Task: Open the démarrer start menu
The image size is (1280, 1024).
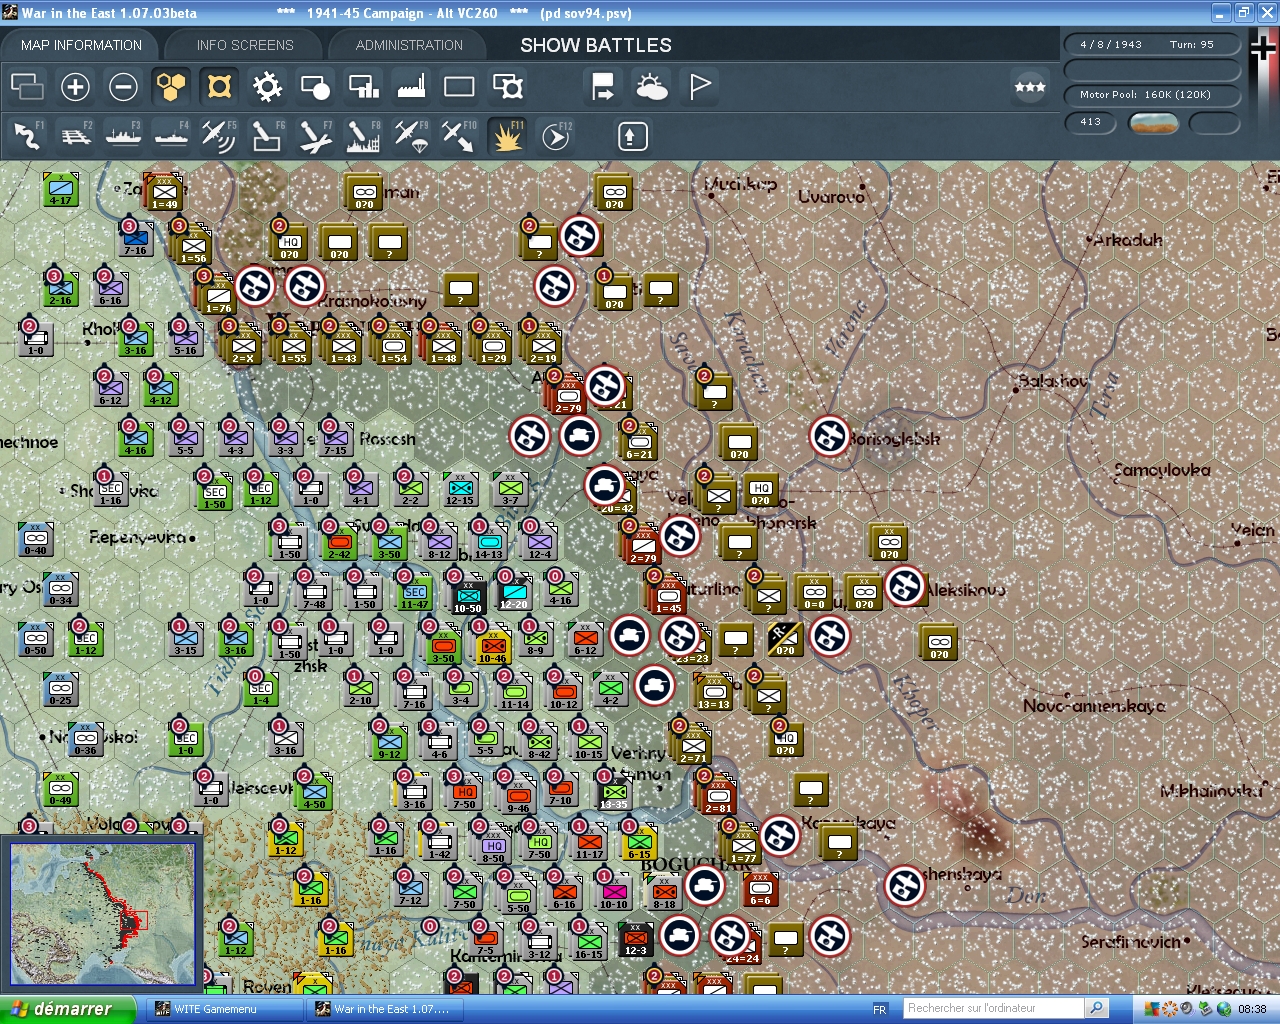Action: pyautogui.click(x=67, y=1009)
